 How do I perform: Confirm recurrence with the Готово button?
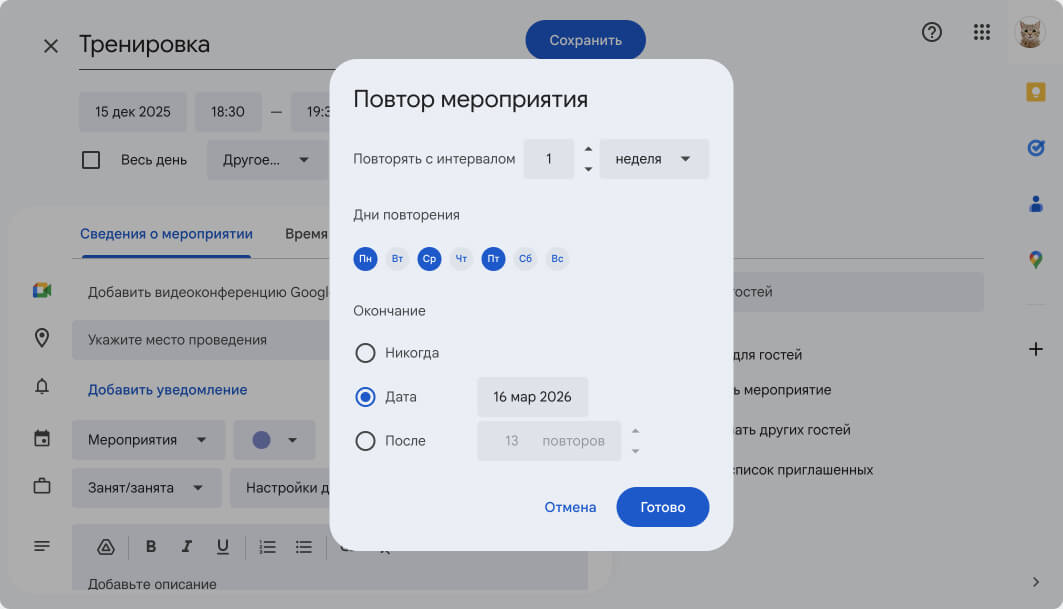point(662,507)
